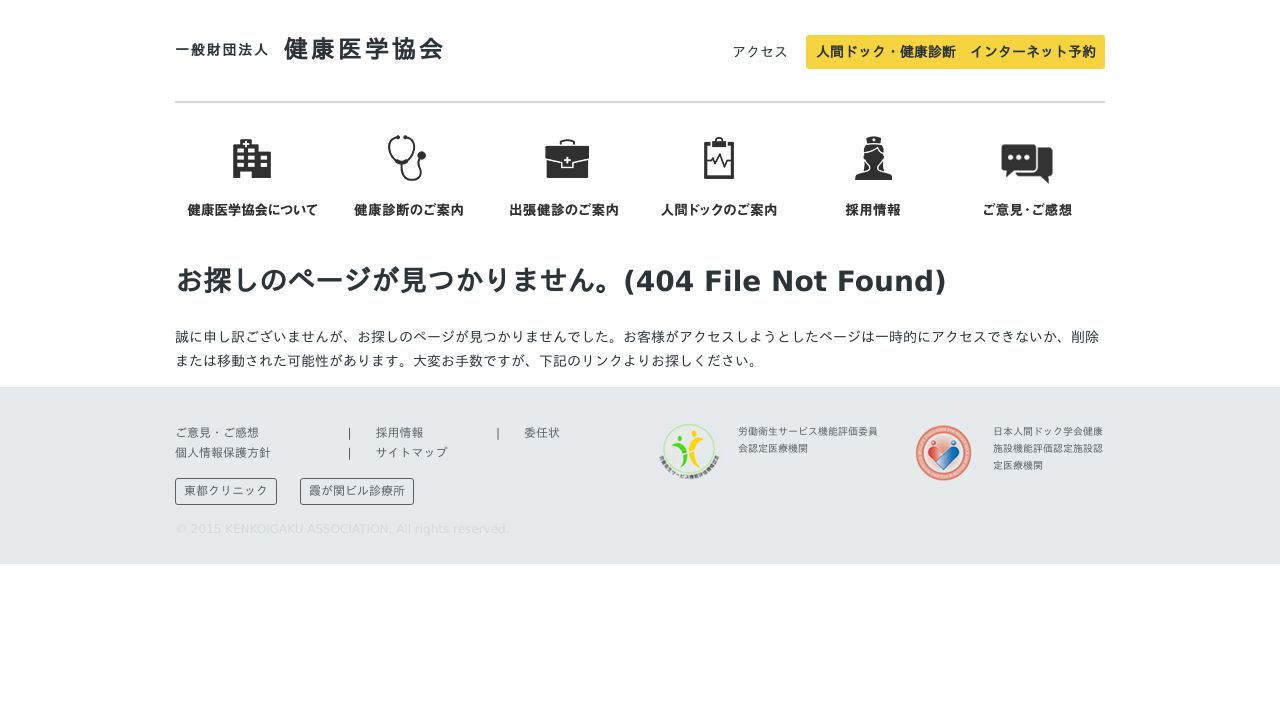1280x720 pixels.
Task: Select the 日本人間ドック学会 heart emblem logo
Action: click(x=943, y=452)
